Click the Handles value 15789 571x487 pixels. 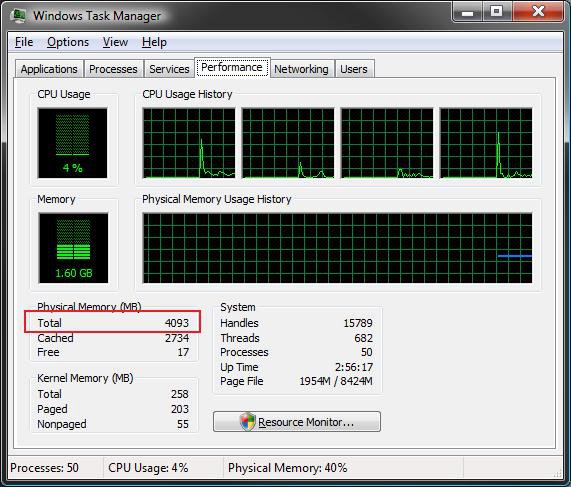point(358,323)
